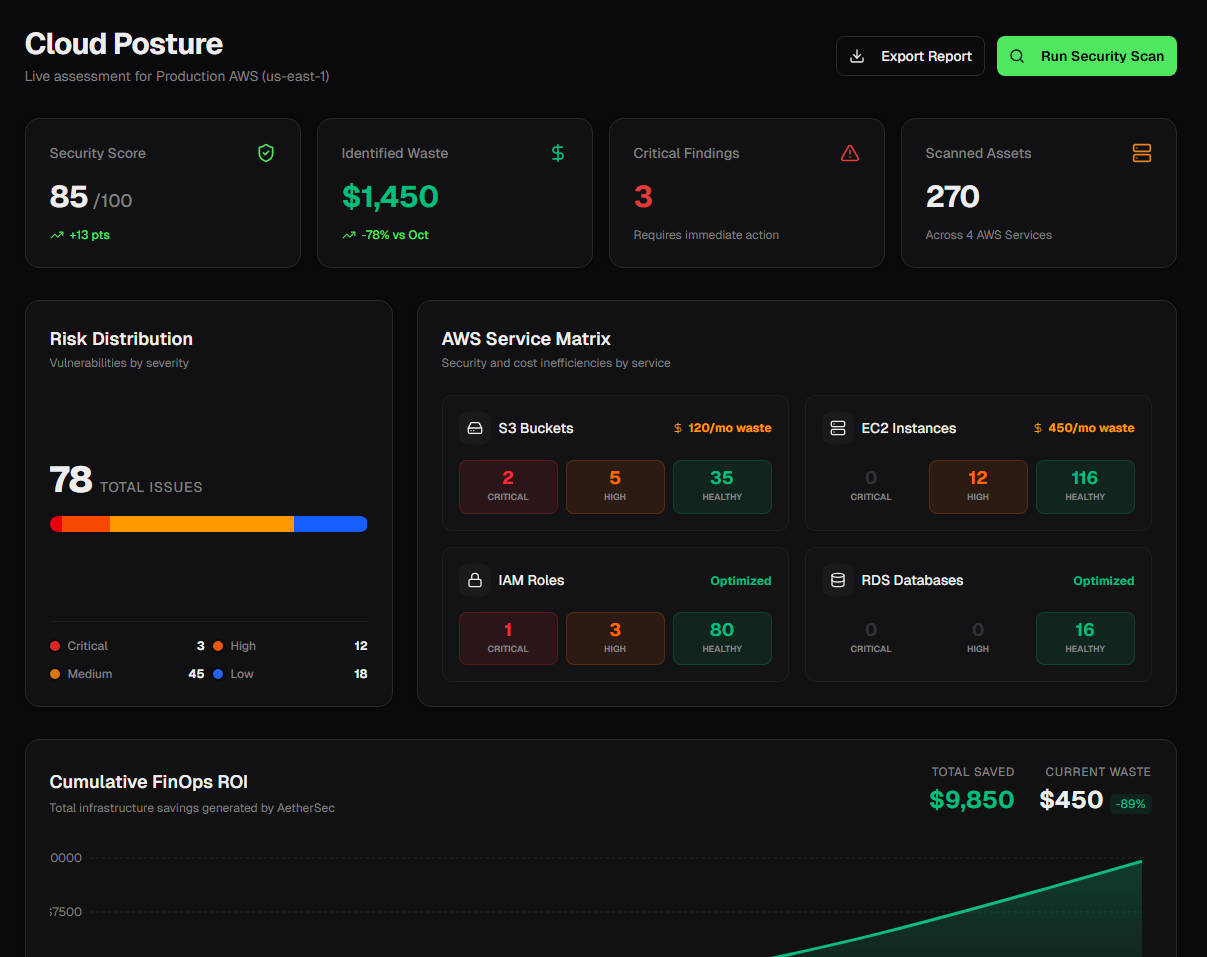Click the RDS Databases cylinder icon
The width and height of the screenshot is (1207, 957).
pos(838,580)
